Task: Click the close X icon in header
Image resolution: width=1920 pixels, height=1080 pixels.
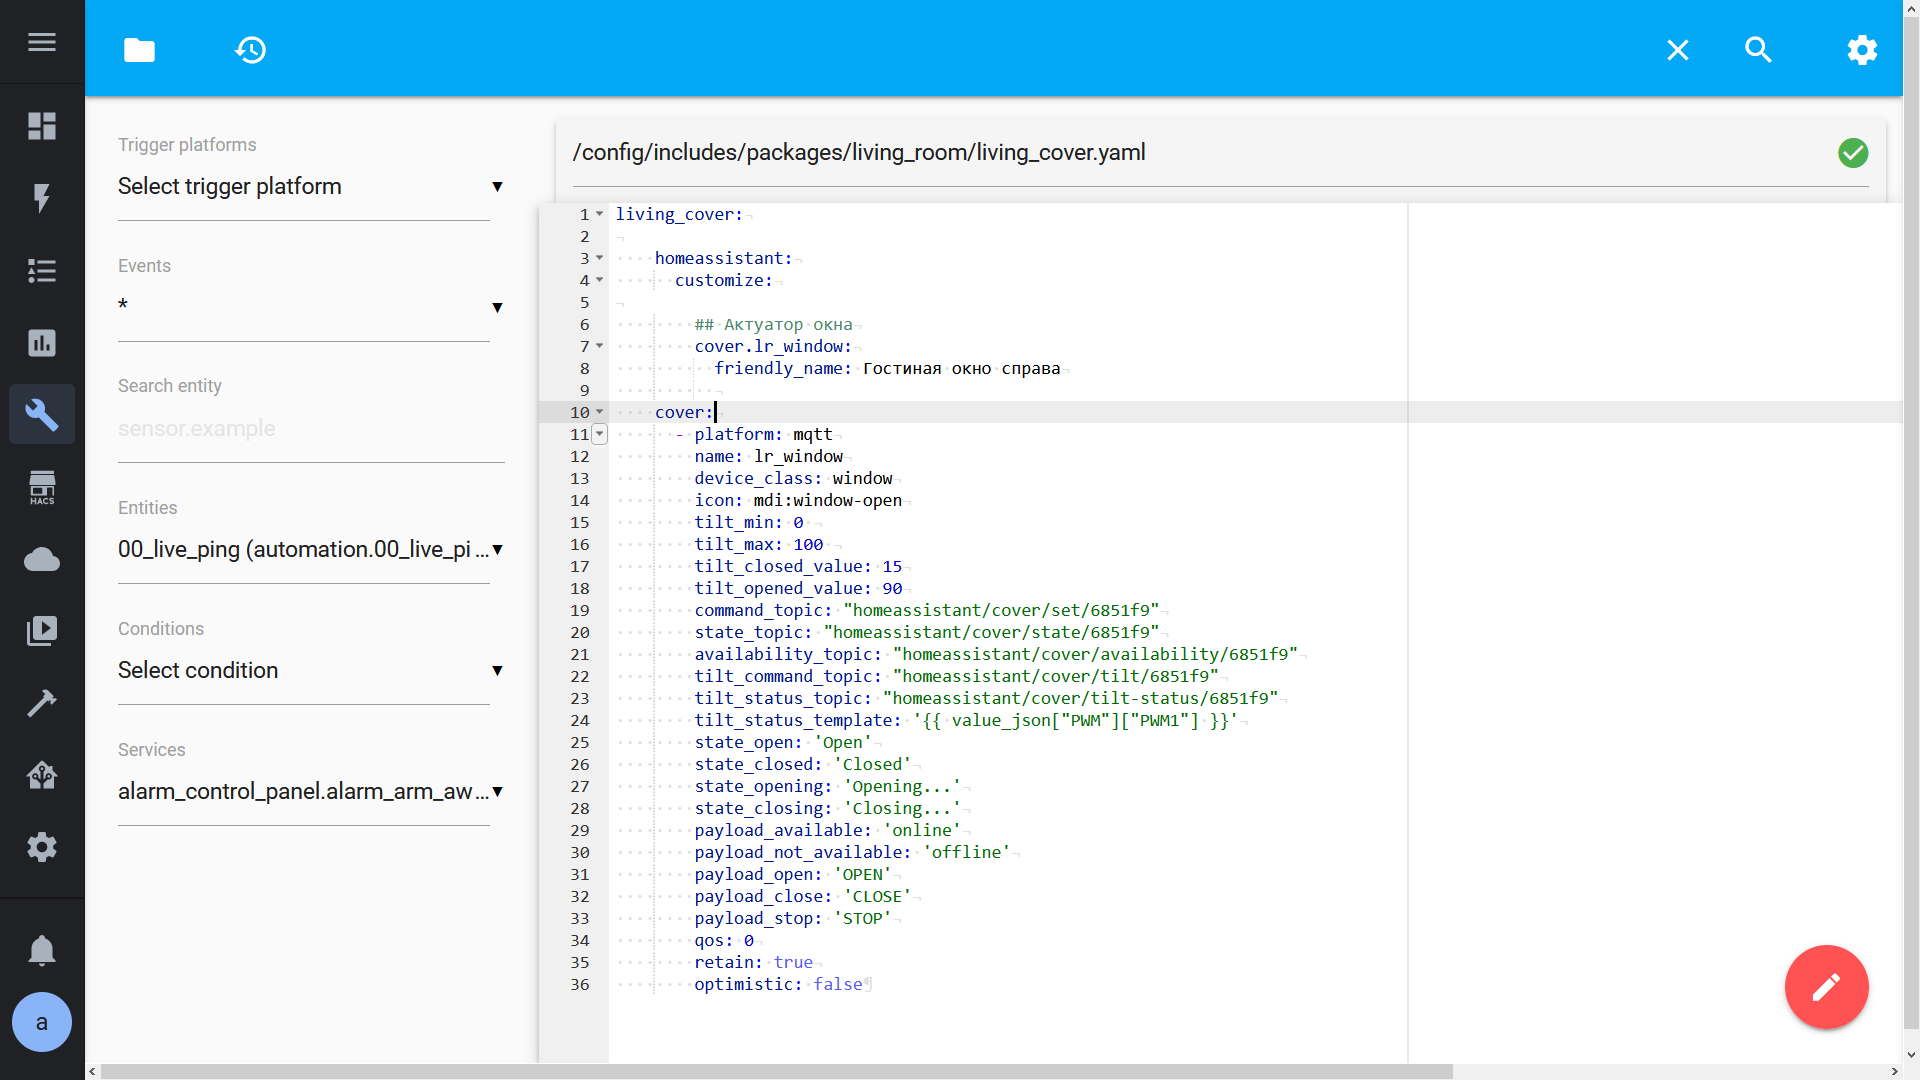Action: point(1677,50)
